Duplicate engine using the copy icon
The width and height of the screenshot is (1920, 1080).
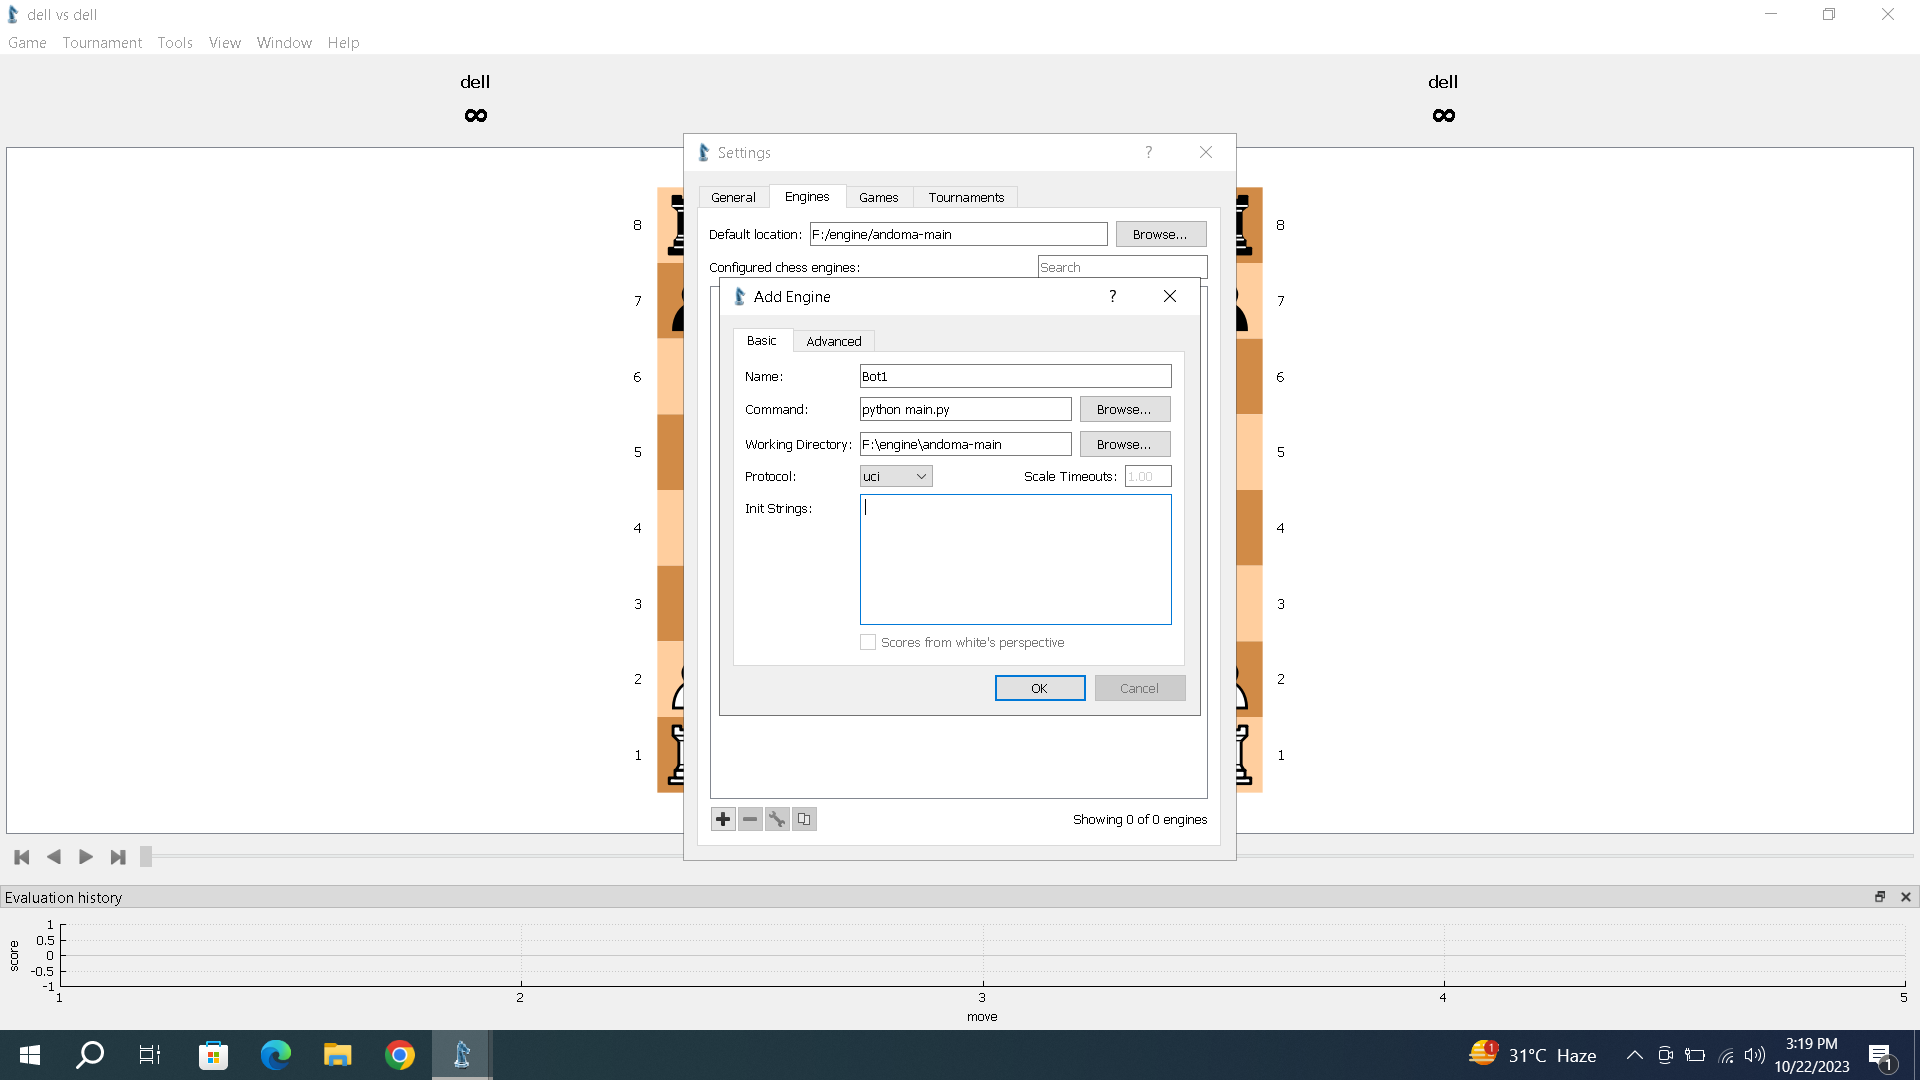(804, 818)
